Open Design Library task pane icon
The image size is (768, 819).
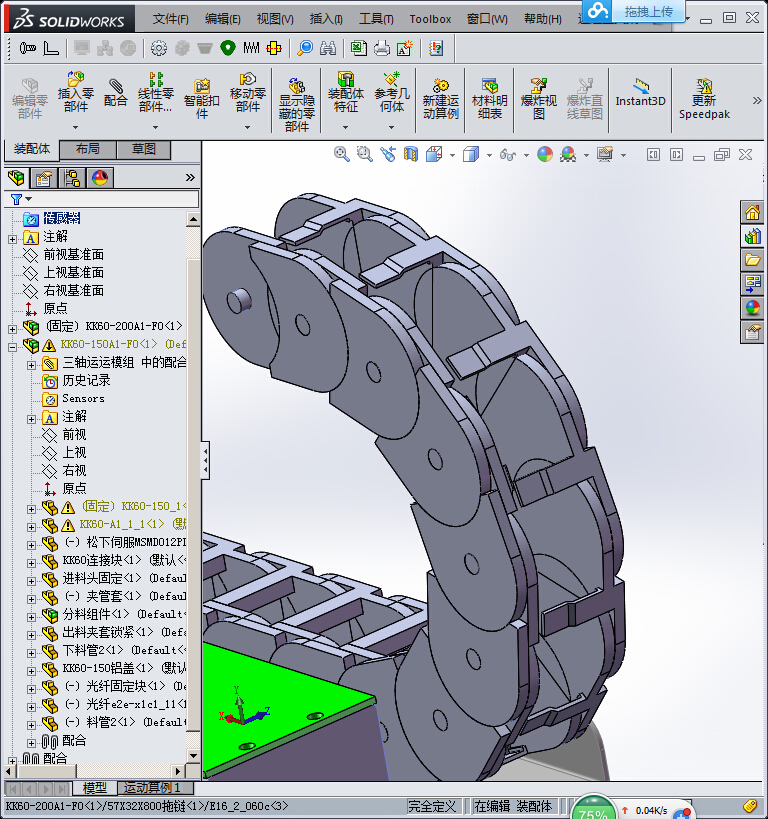click(752, 237)
